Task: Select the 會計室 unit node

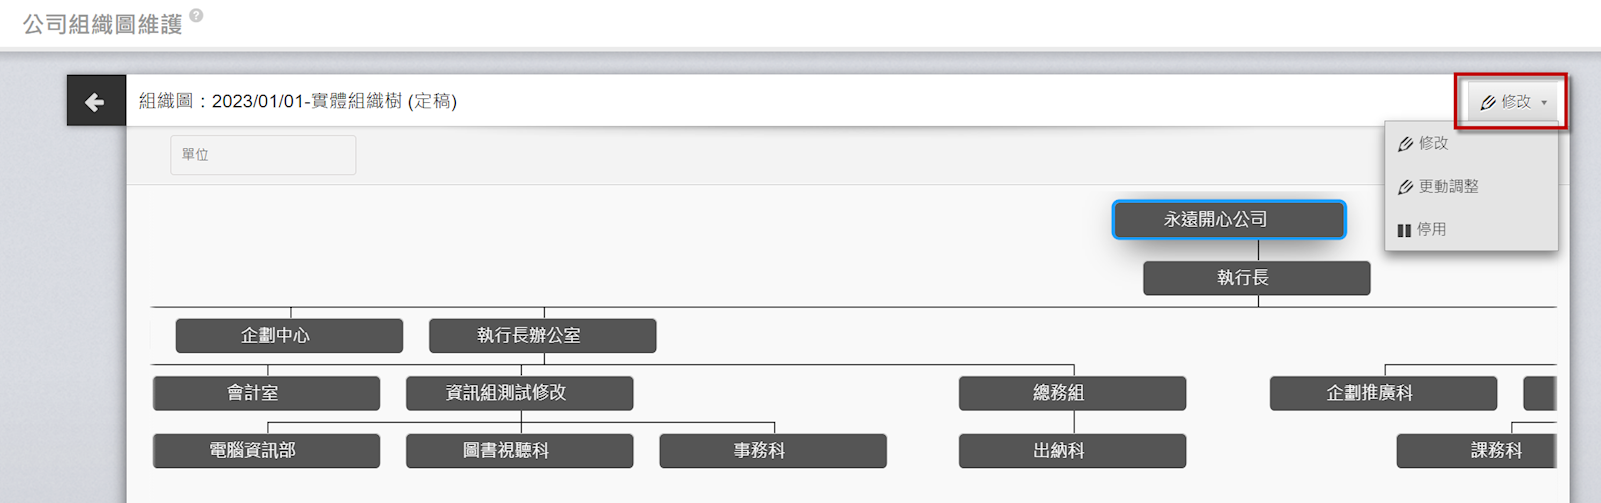Action: 266,394
